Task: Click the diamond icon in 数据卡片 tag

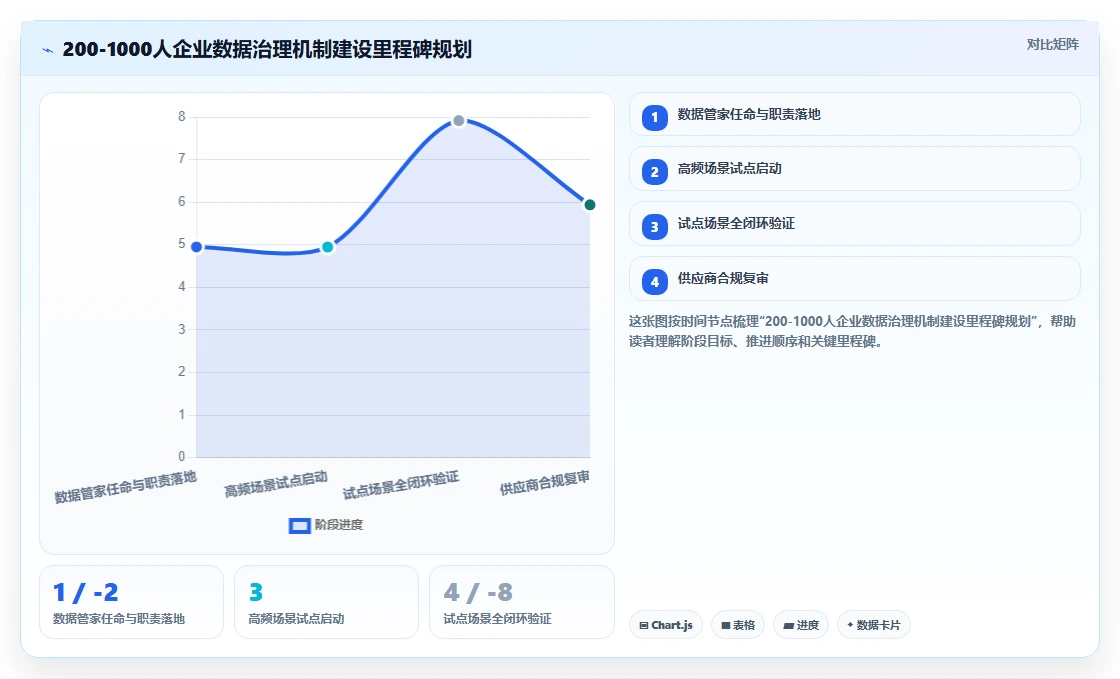Action: [x=850, y=625]
